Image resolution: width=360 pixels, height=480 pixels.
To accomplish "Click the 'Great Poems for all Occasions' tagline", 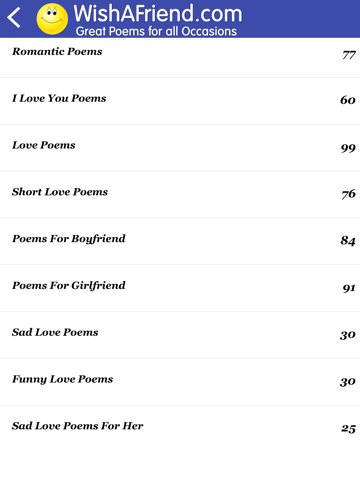I will (156, 31).
